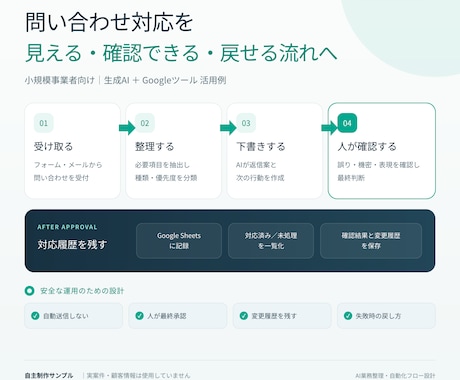Click the フォーム・メールから description line
This screenshot has width=460, height=380.
[x=68, y=165]
